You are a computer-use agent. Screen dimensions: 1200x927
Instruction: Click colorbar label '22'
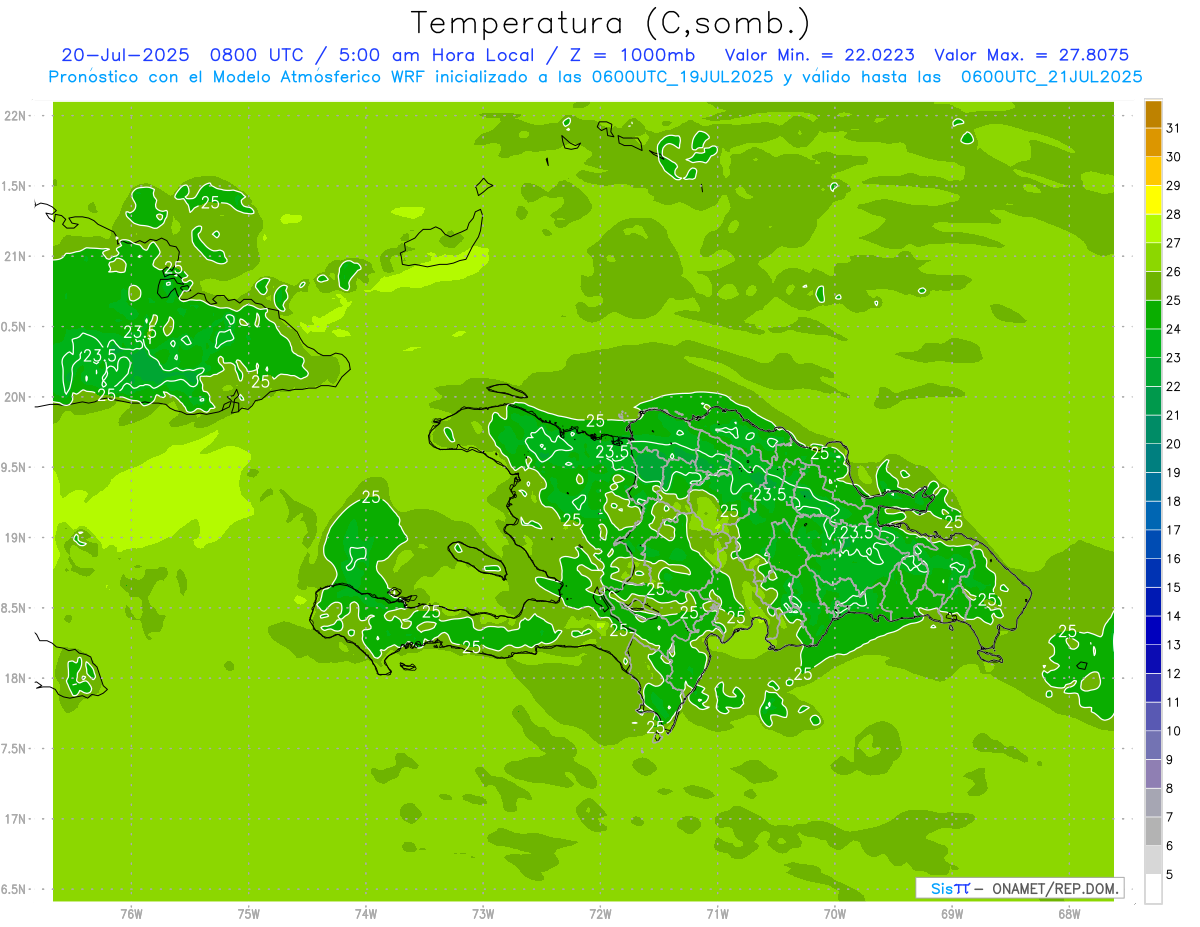1174,387
